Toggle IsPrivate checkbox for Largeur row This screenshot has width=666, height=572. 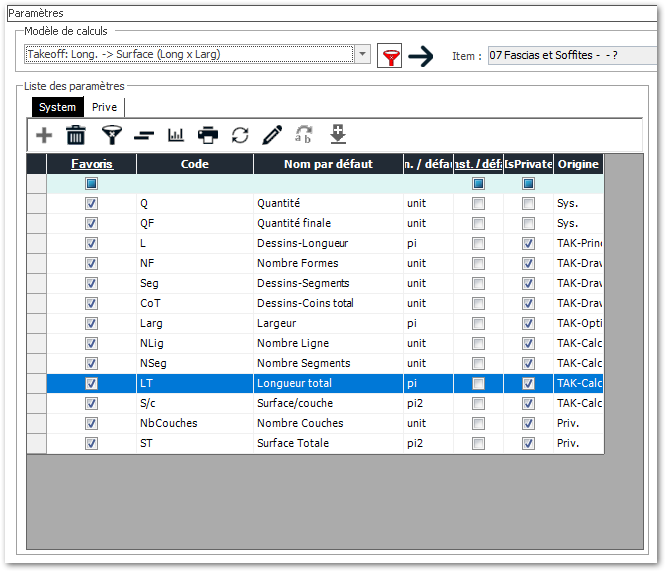528,323
